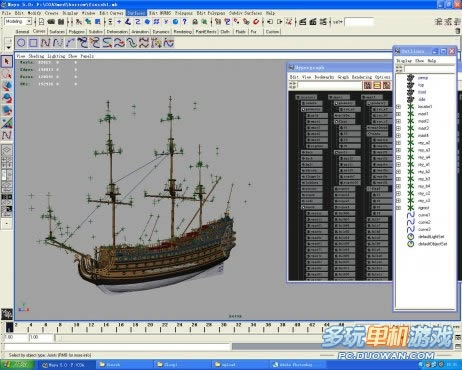Expand the locator1 node in Outliner
This screenshot has height=370, width=462.
(x=398, y=107)
